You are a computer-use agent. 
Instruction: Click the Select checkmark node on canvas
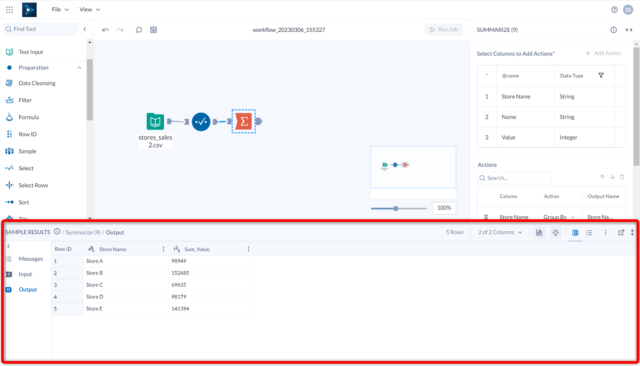click(x=201, y=122)
